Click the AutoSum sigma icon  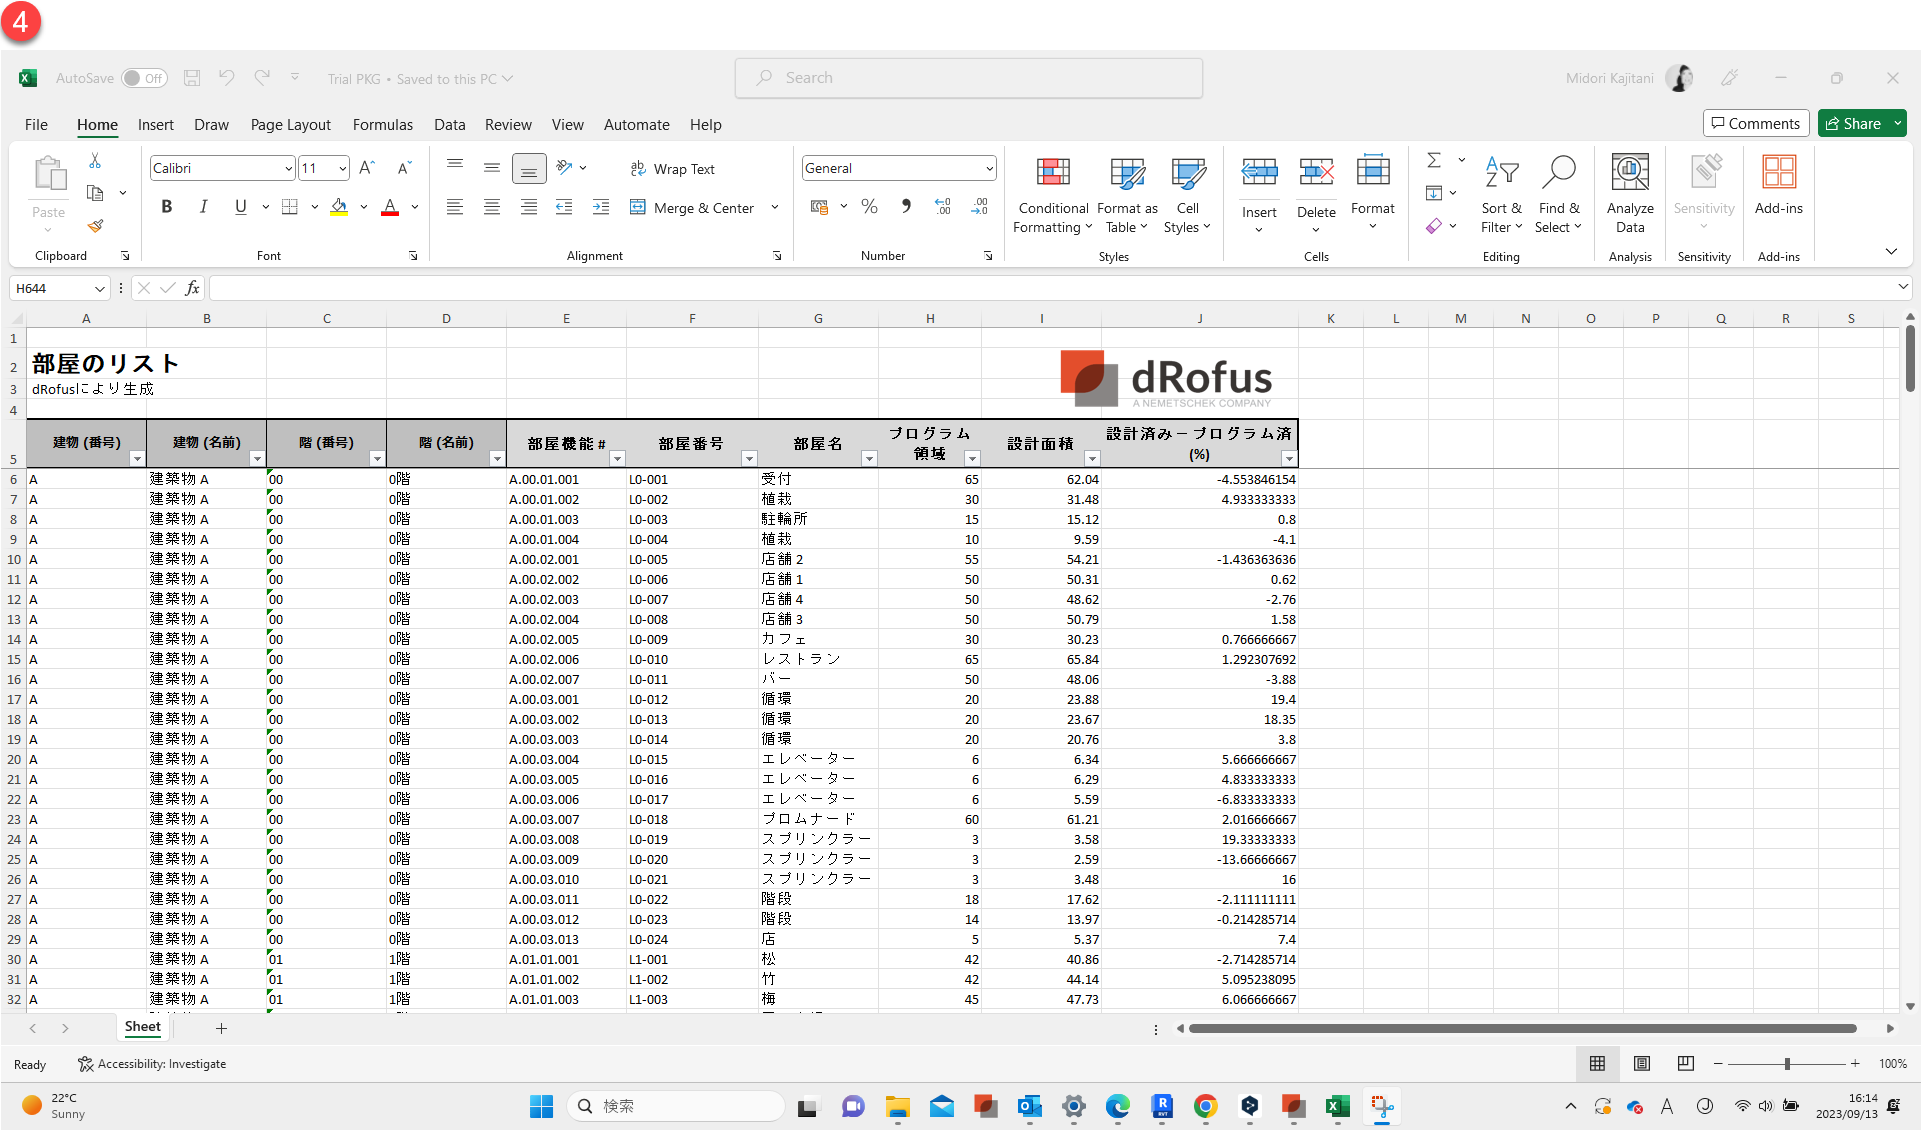coord(1434,160)
